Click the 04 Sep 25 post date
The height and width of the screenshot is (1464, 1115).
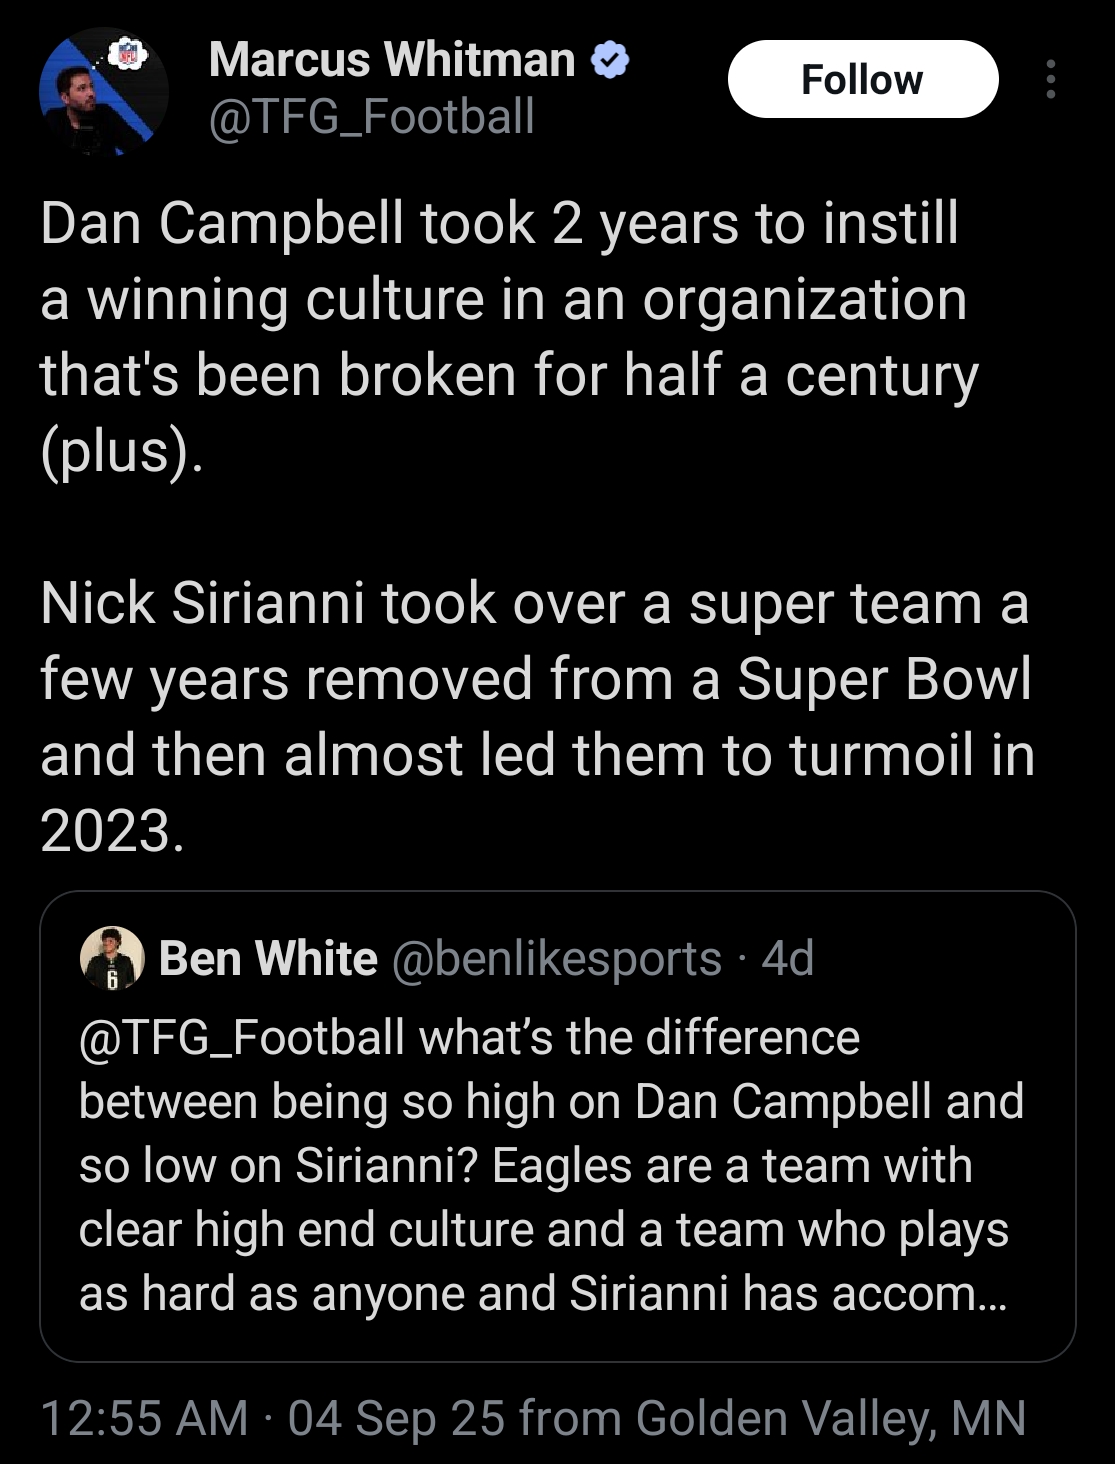[x=396, y=1418]
